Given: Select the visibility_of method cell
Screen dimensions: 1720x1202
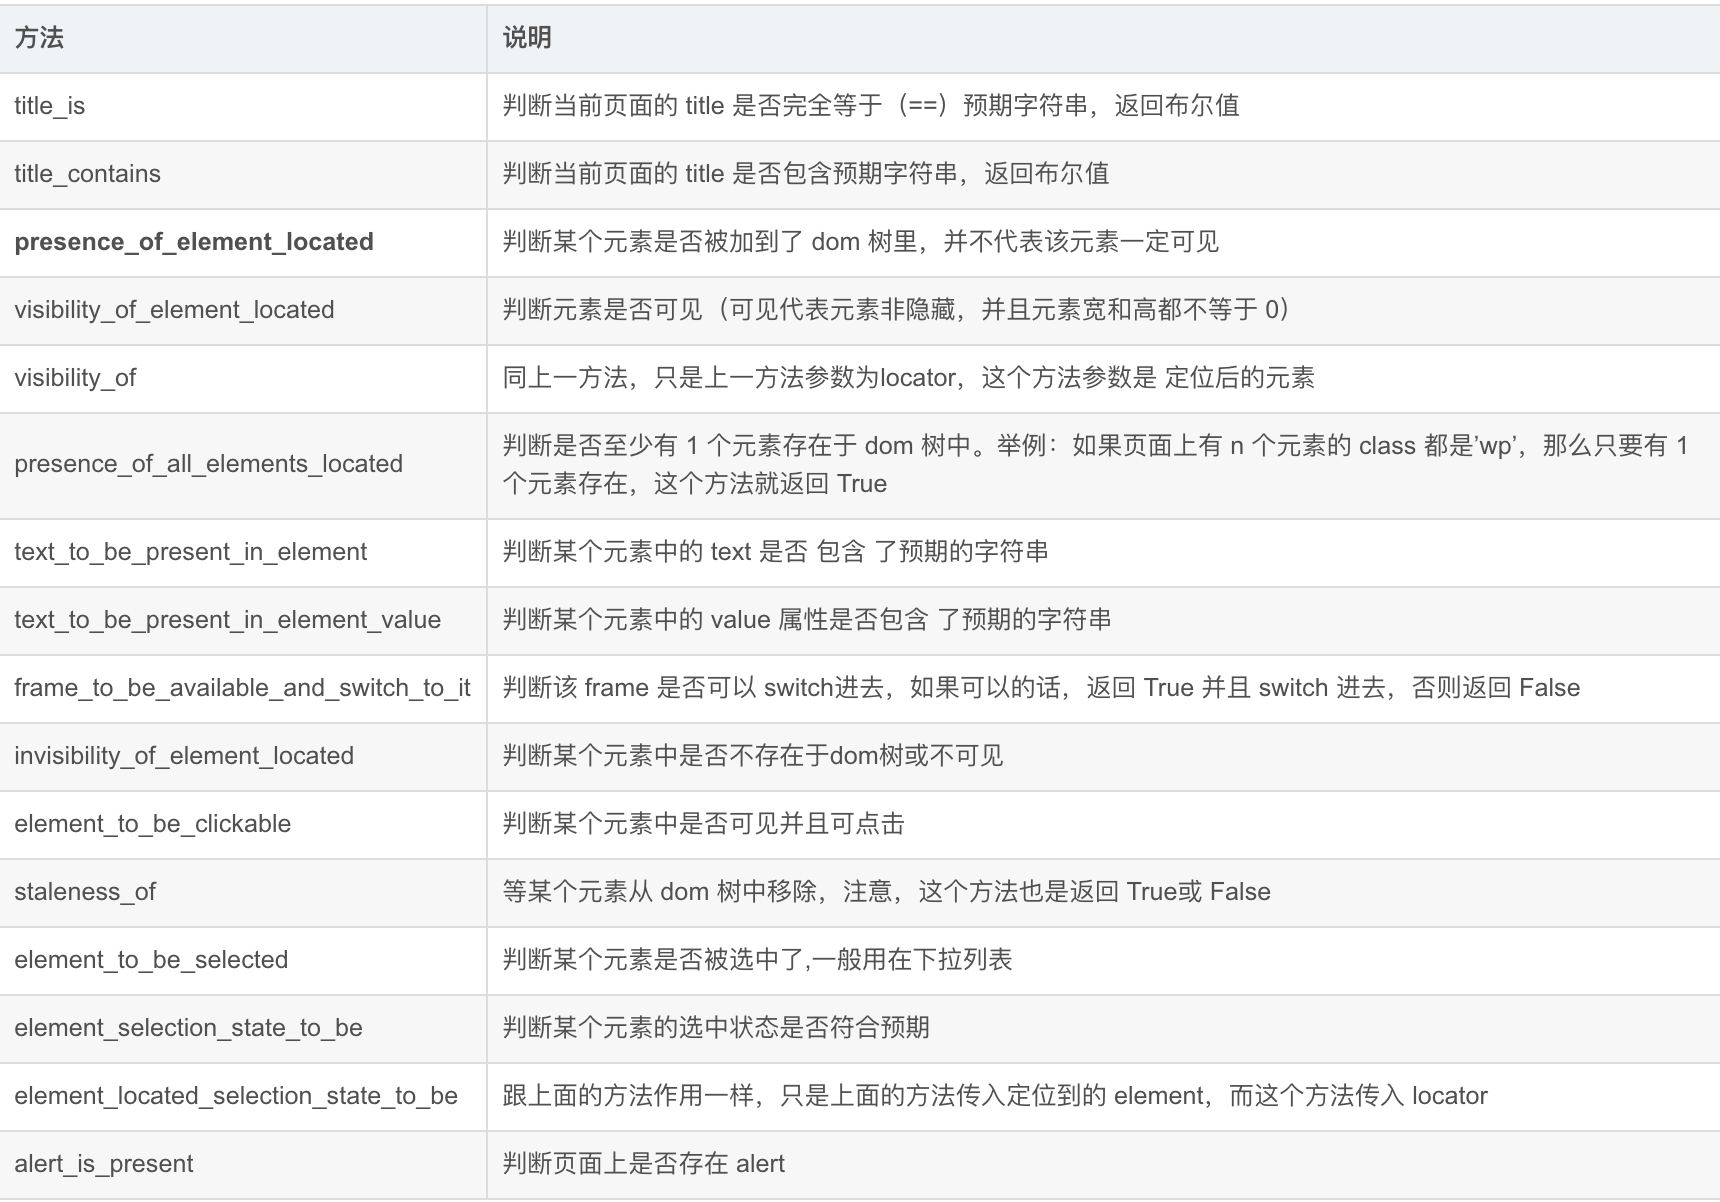Looking at the screenshot, I should pos(243,378).
